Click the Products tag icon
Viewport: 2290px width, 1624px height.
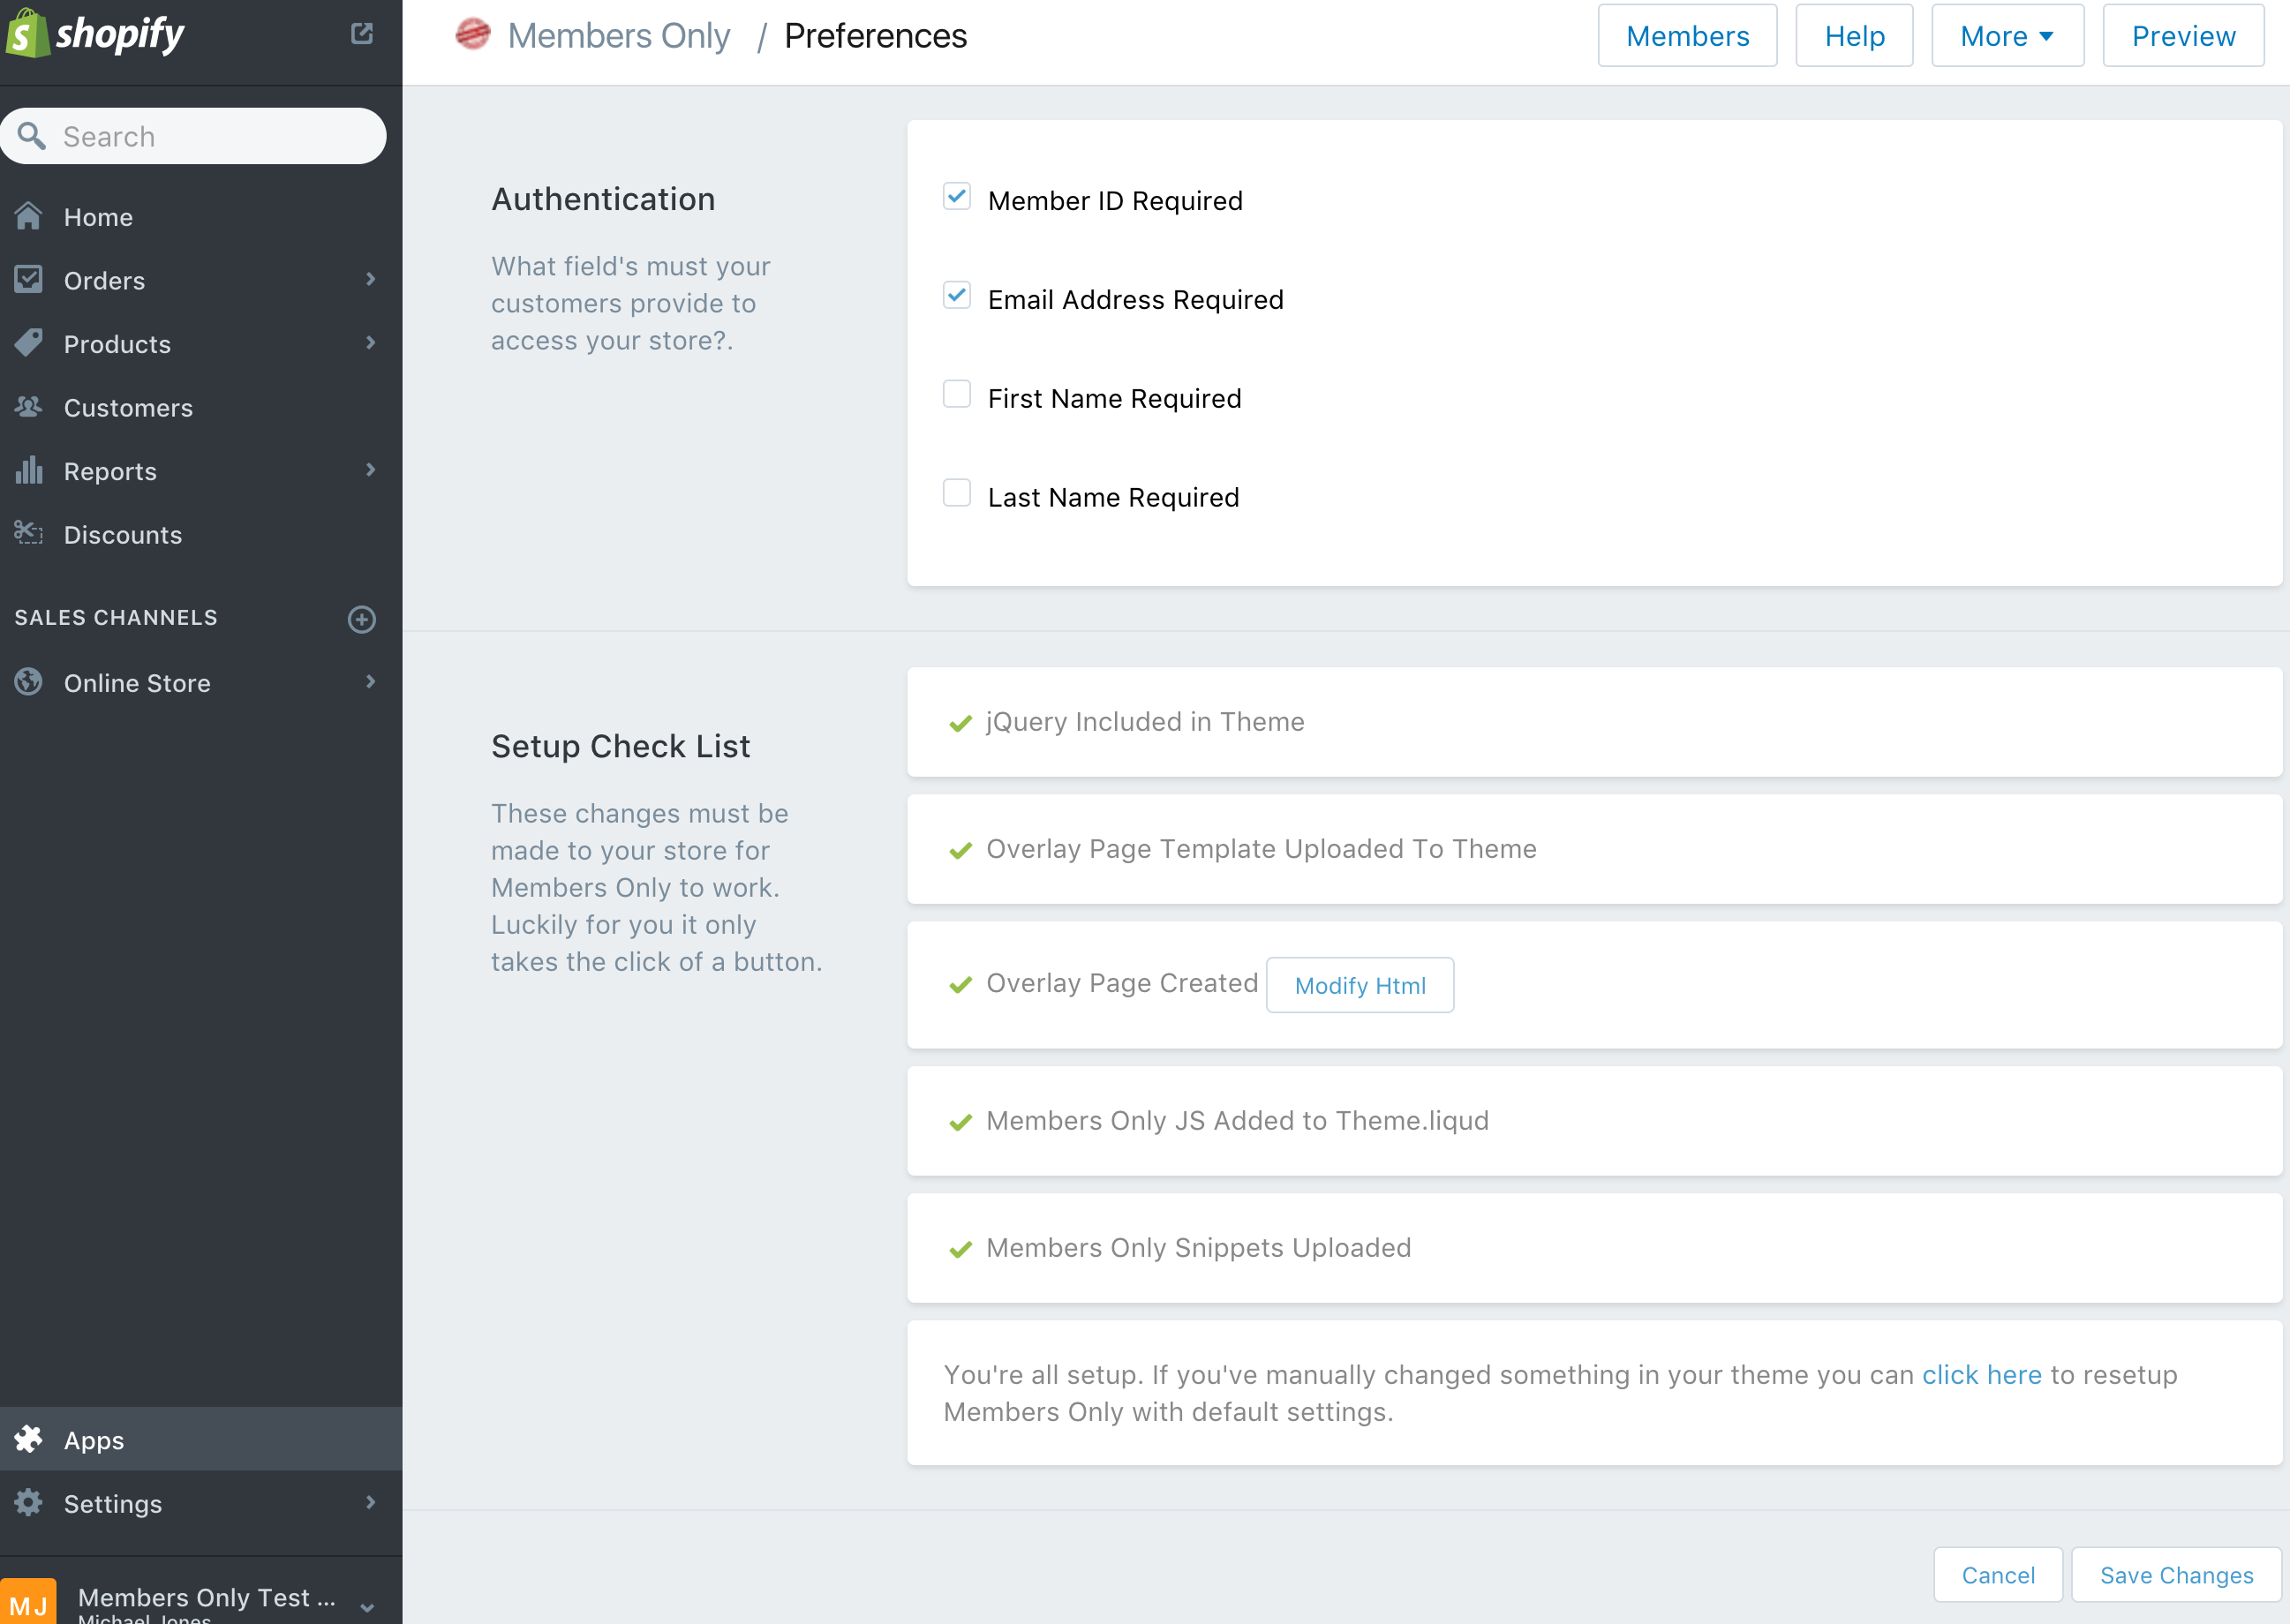[x=28, y=343]
